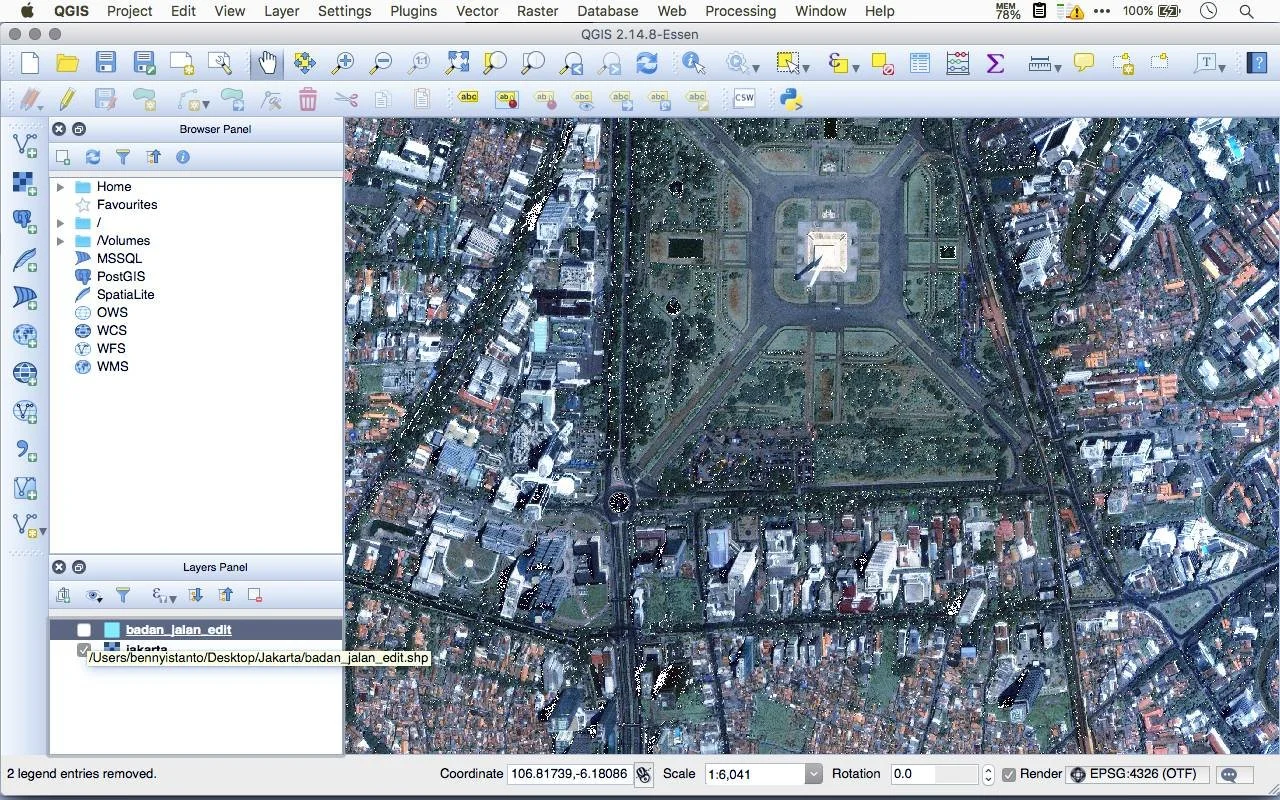Toggle visibility of the jakarta layer
1280x800 pixels.
pyautogui.click(x=84, y=649)
